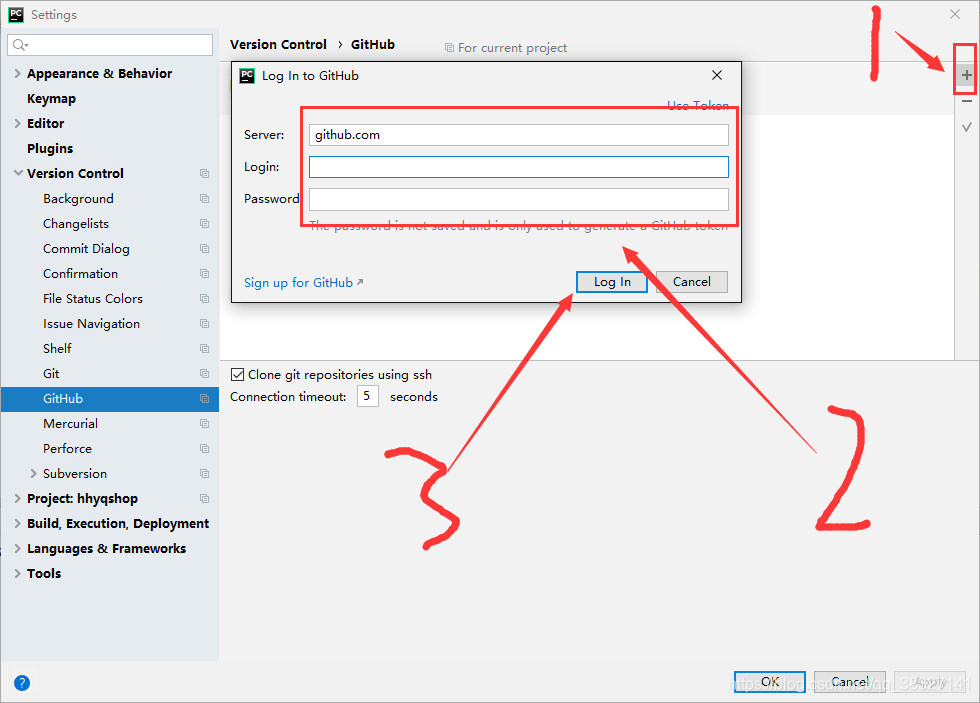The width and height of the screenshot is (980, 703).
Task: Click Cancel in the GitHub login dialog
Action: [692, 282]
